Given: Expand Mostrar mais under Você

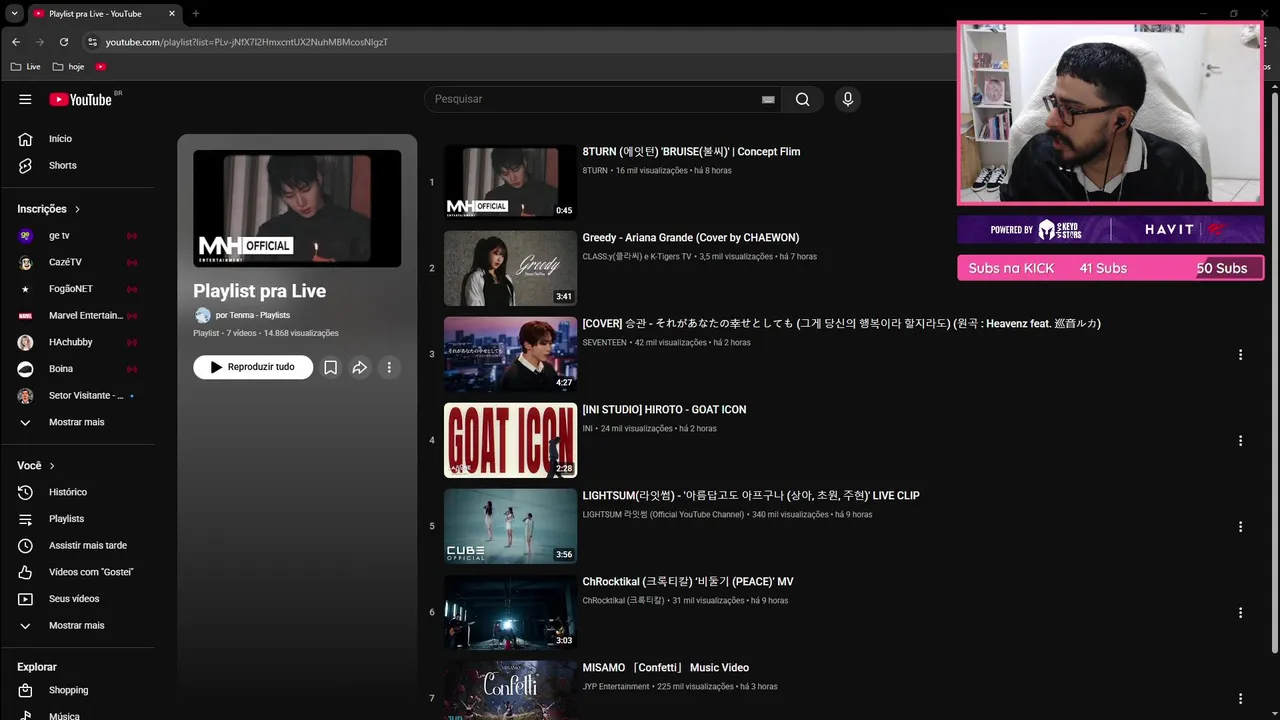Looking at the screenshot, I should tap(78, 625).
